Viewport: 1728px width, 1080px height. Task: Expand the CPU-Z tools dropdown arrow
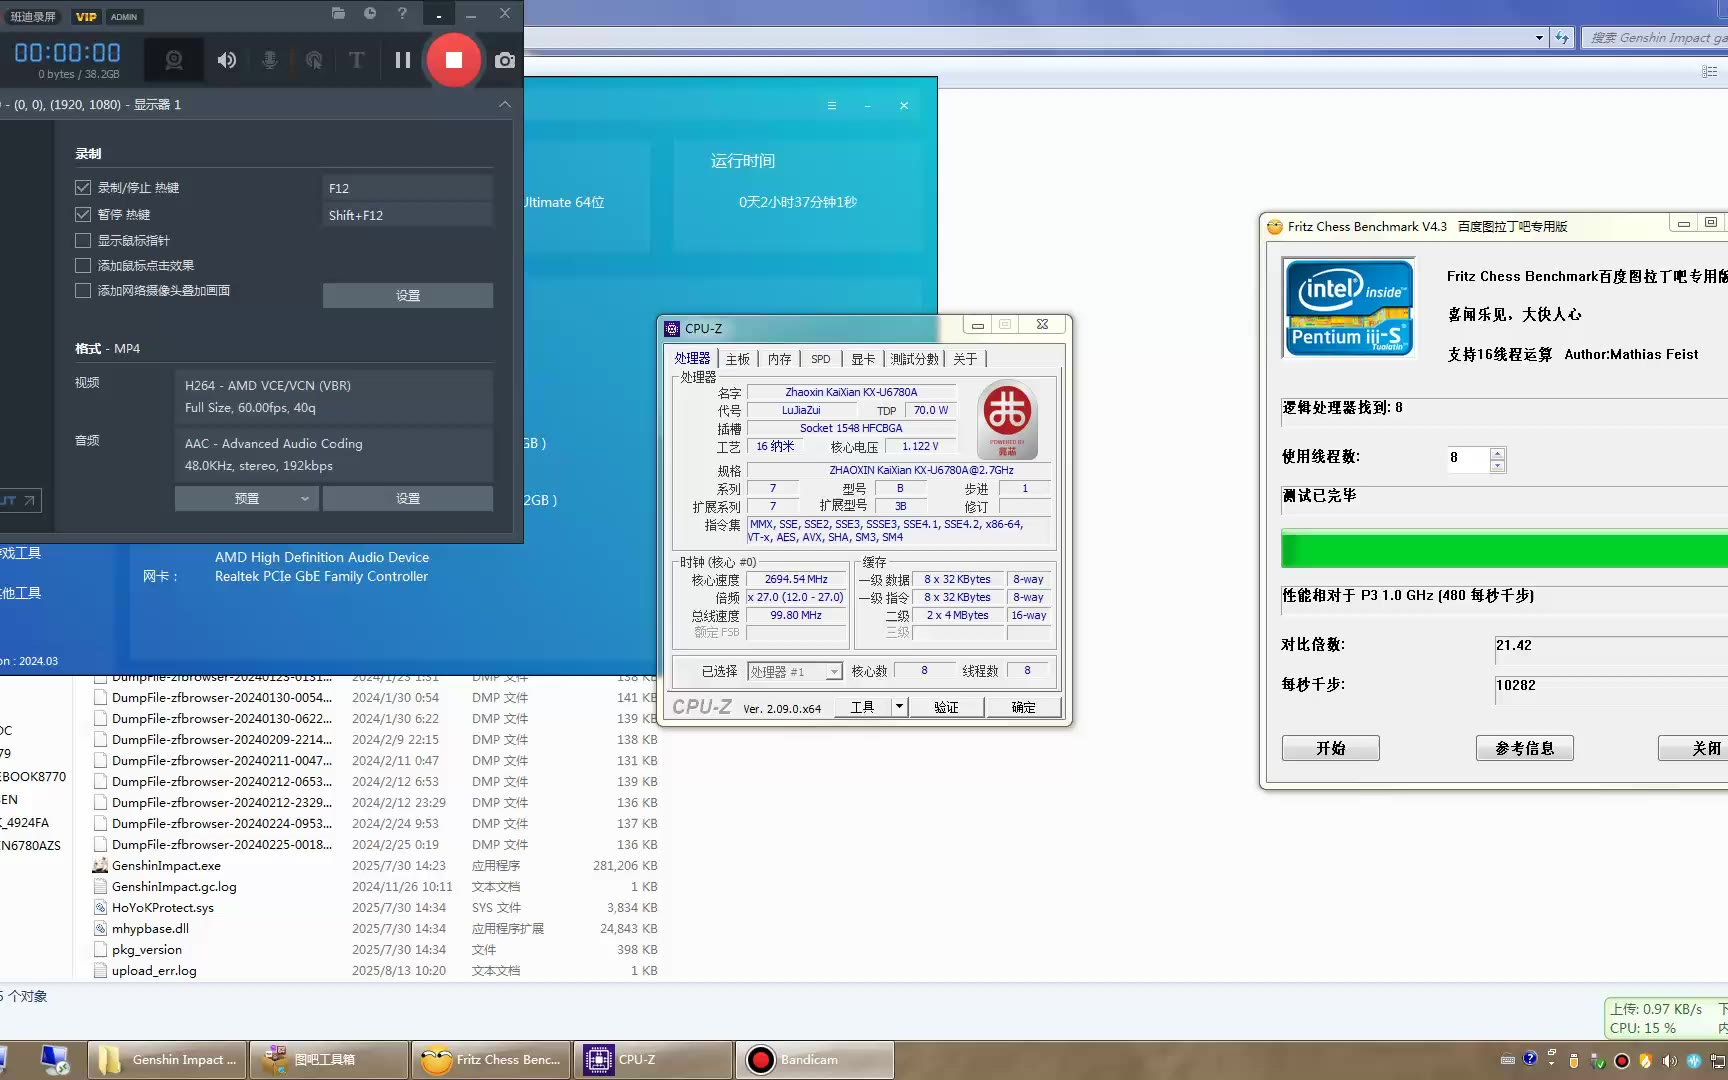click(x=899, y=707)
